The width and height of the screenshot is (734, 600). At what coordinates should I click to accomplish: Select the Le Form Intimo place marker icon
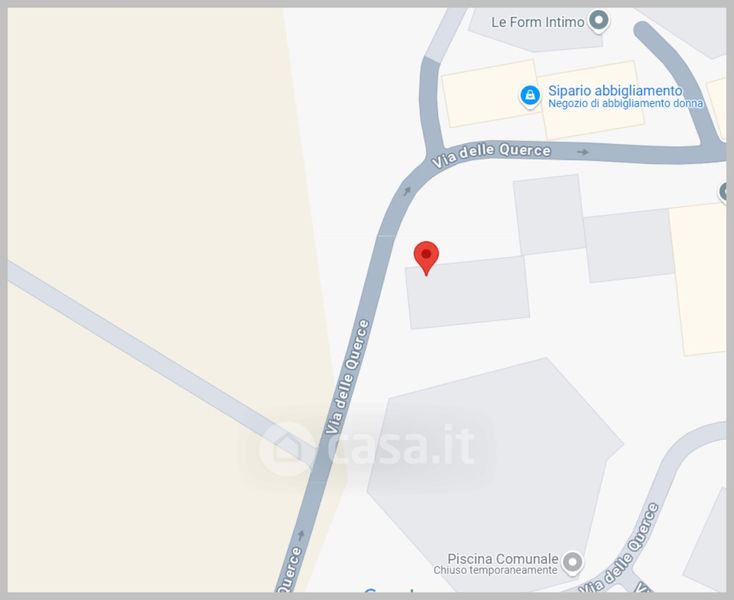coord(598,21)
